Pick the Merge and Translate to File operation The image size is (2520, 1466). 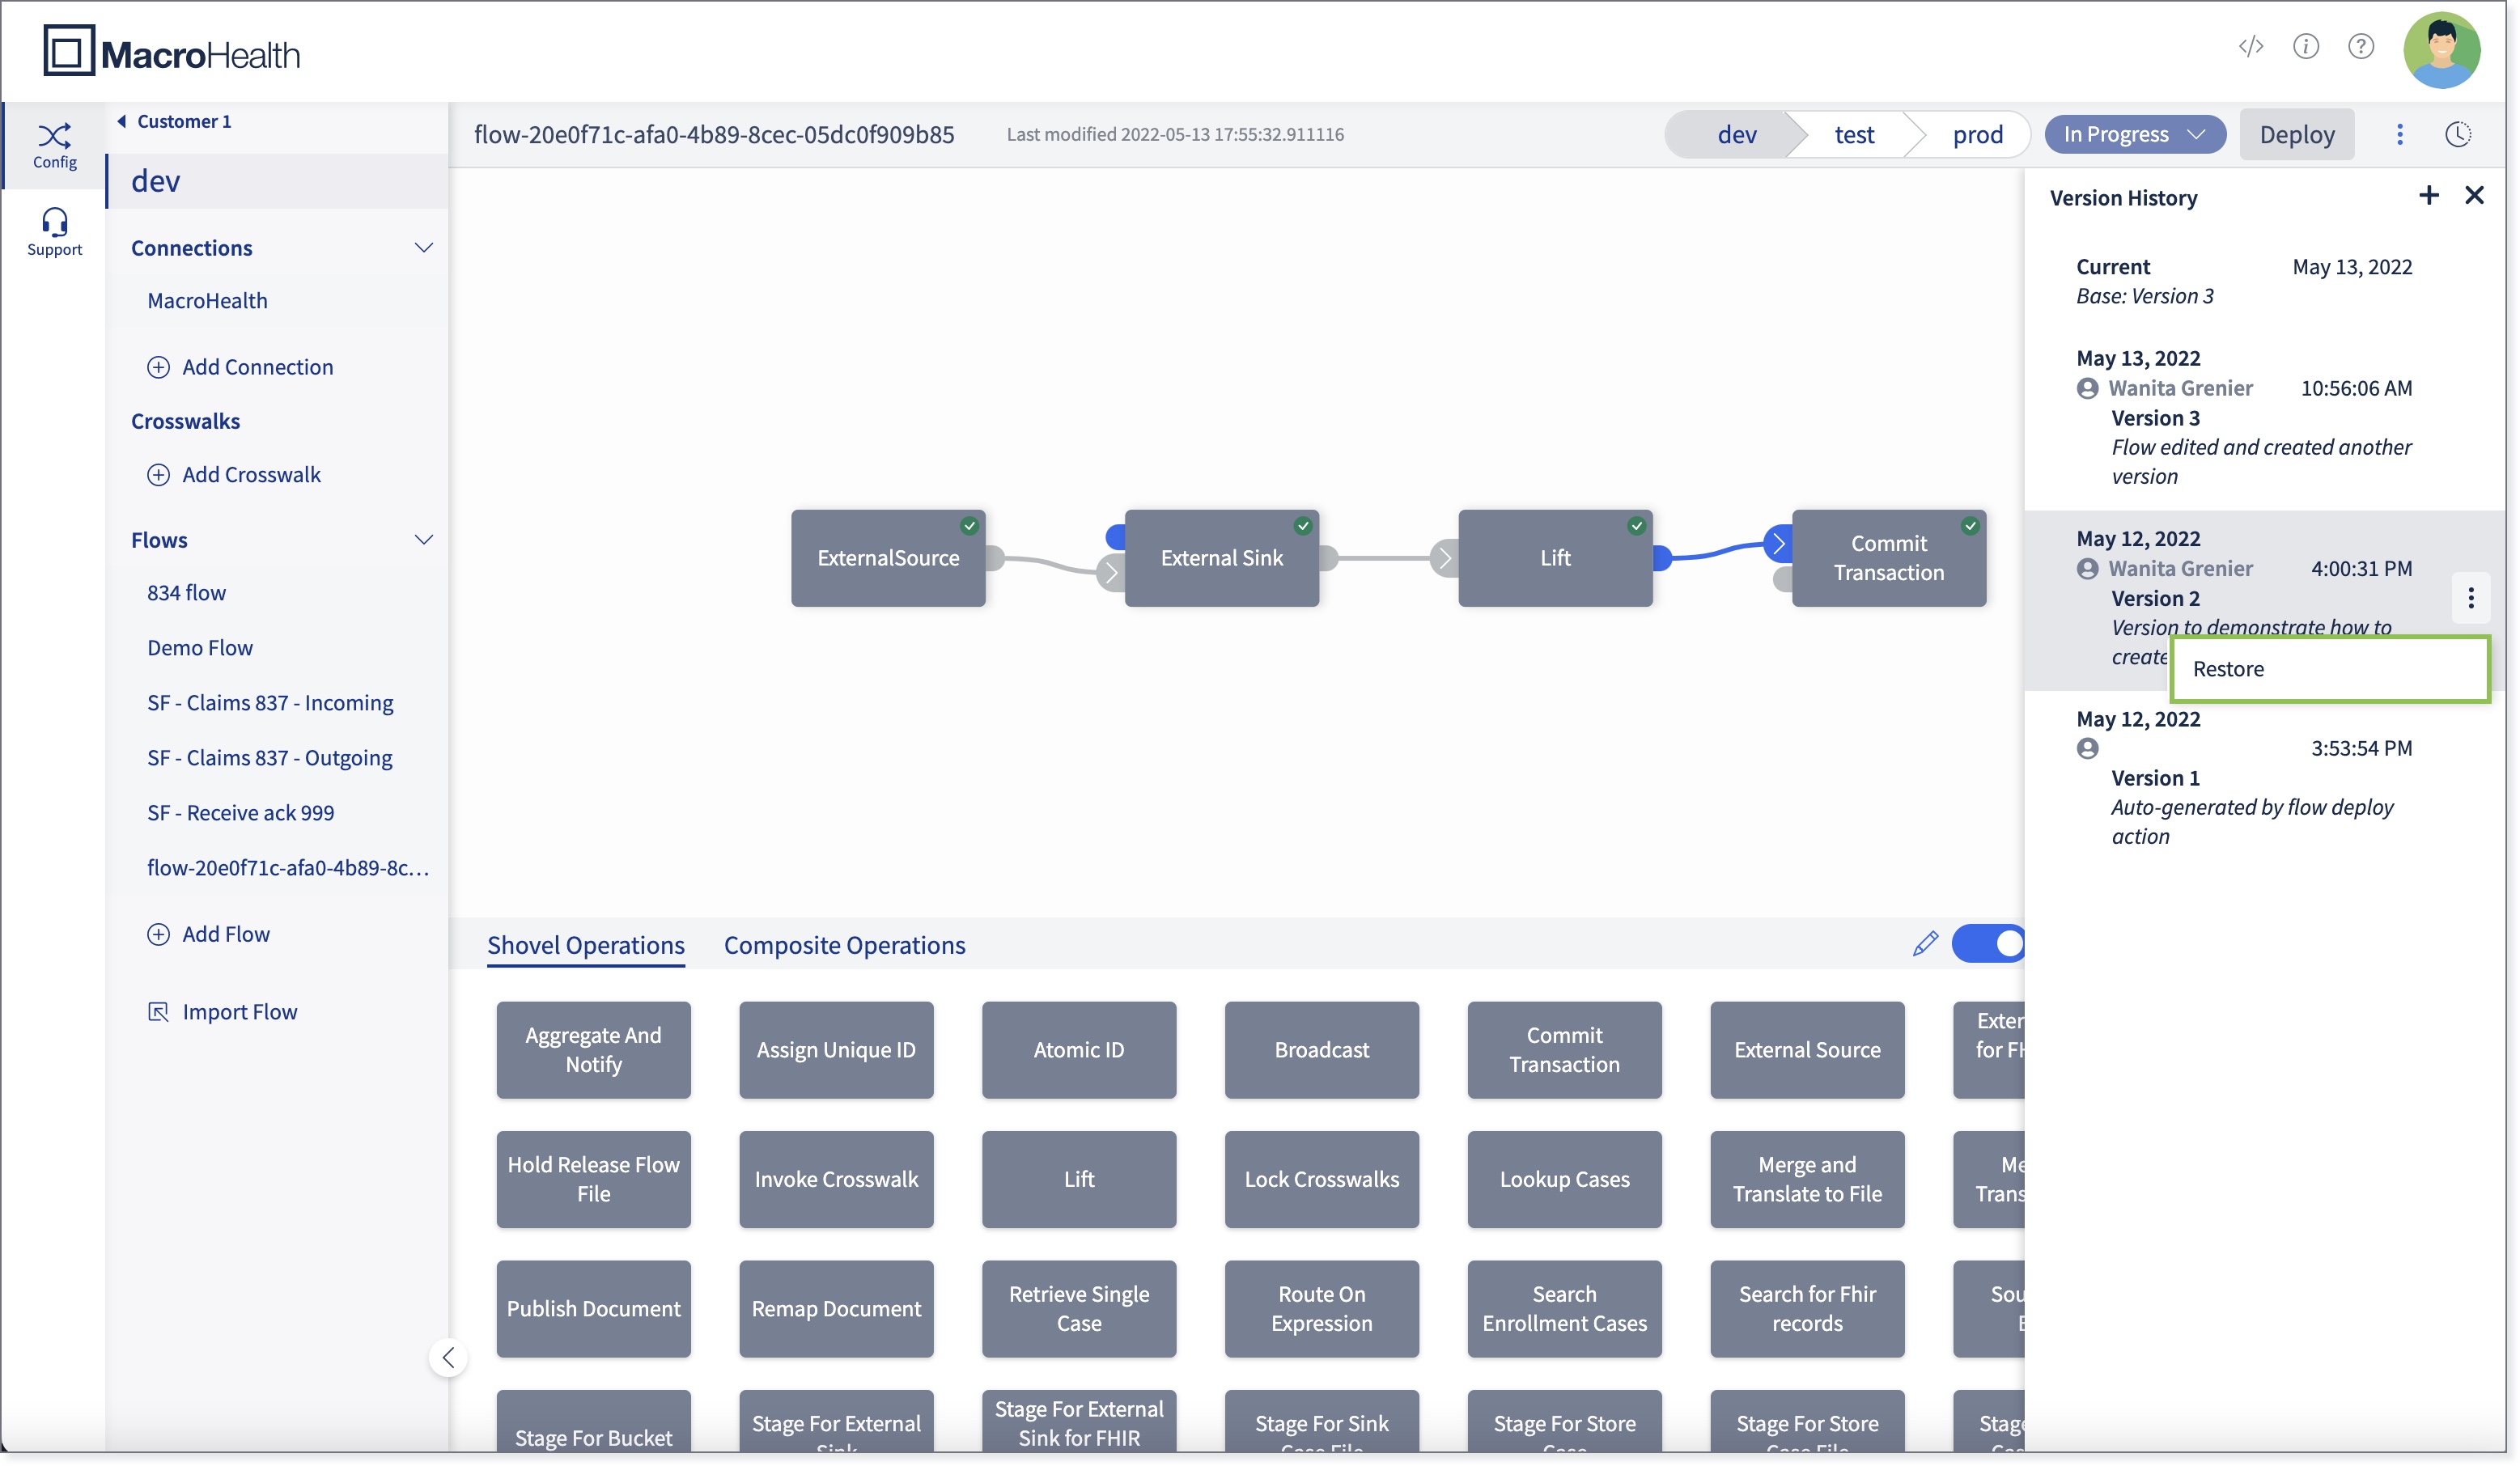[1807, 1179]
